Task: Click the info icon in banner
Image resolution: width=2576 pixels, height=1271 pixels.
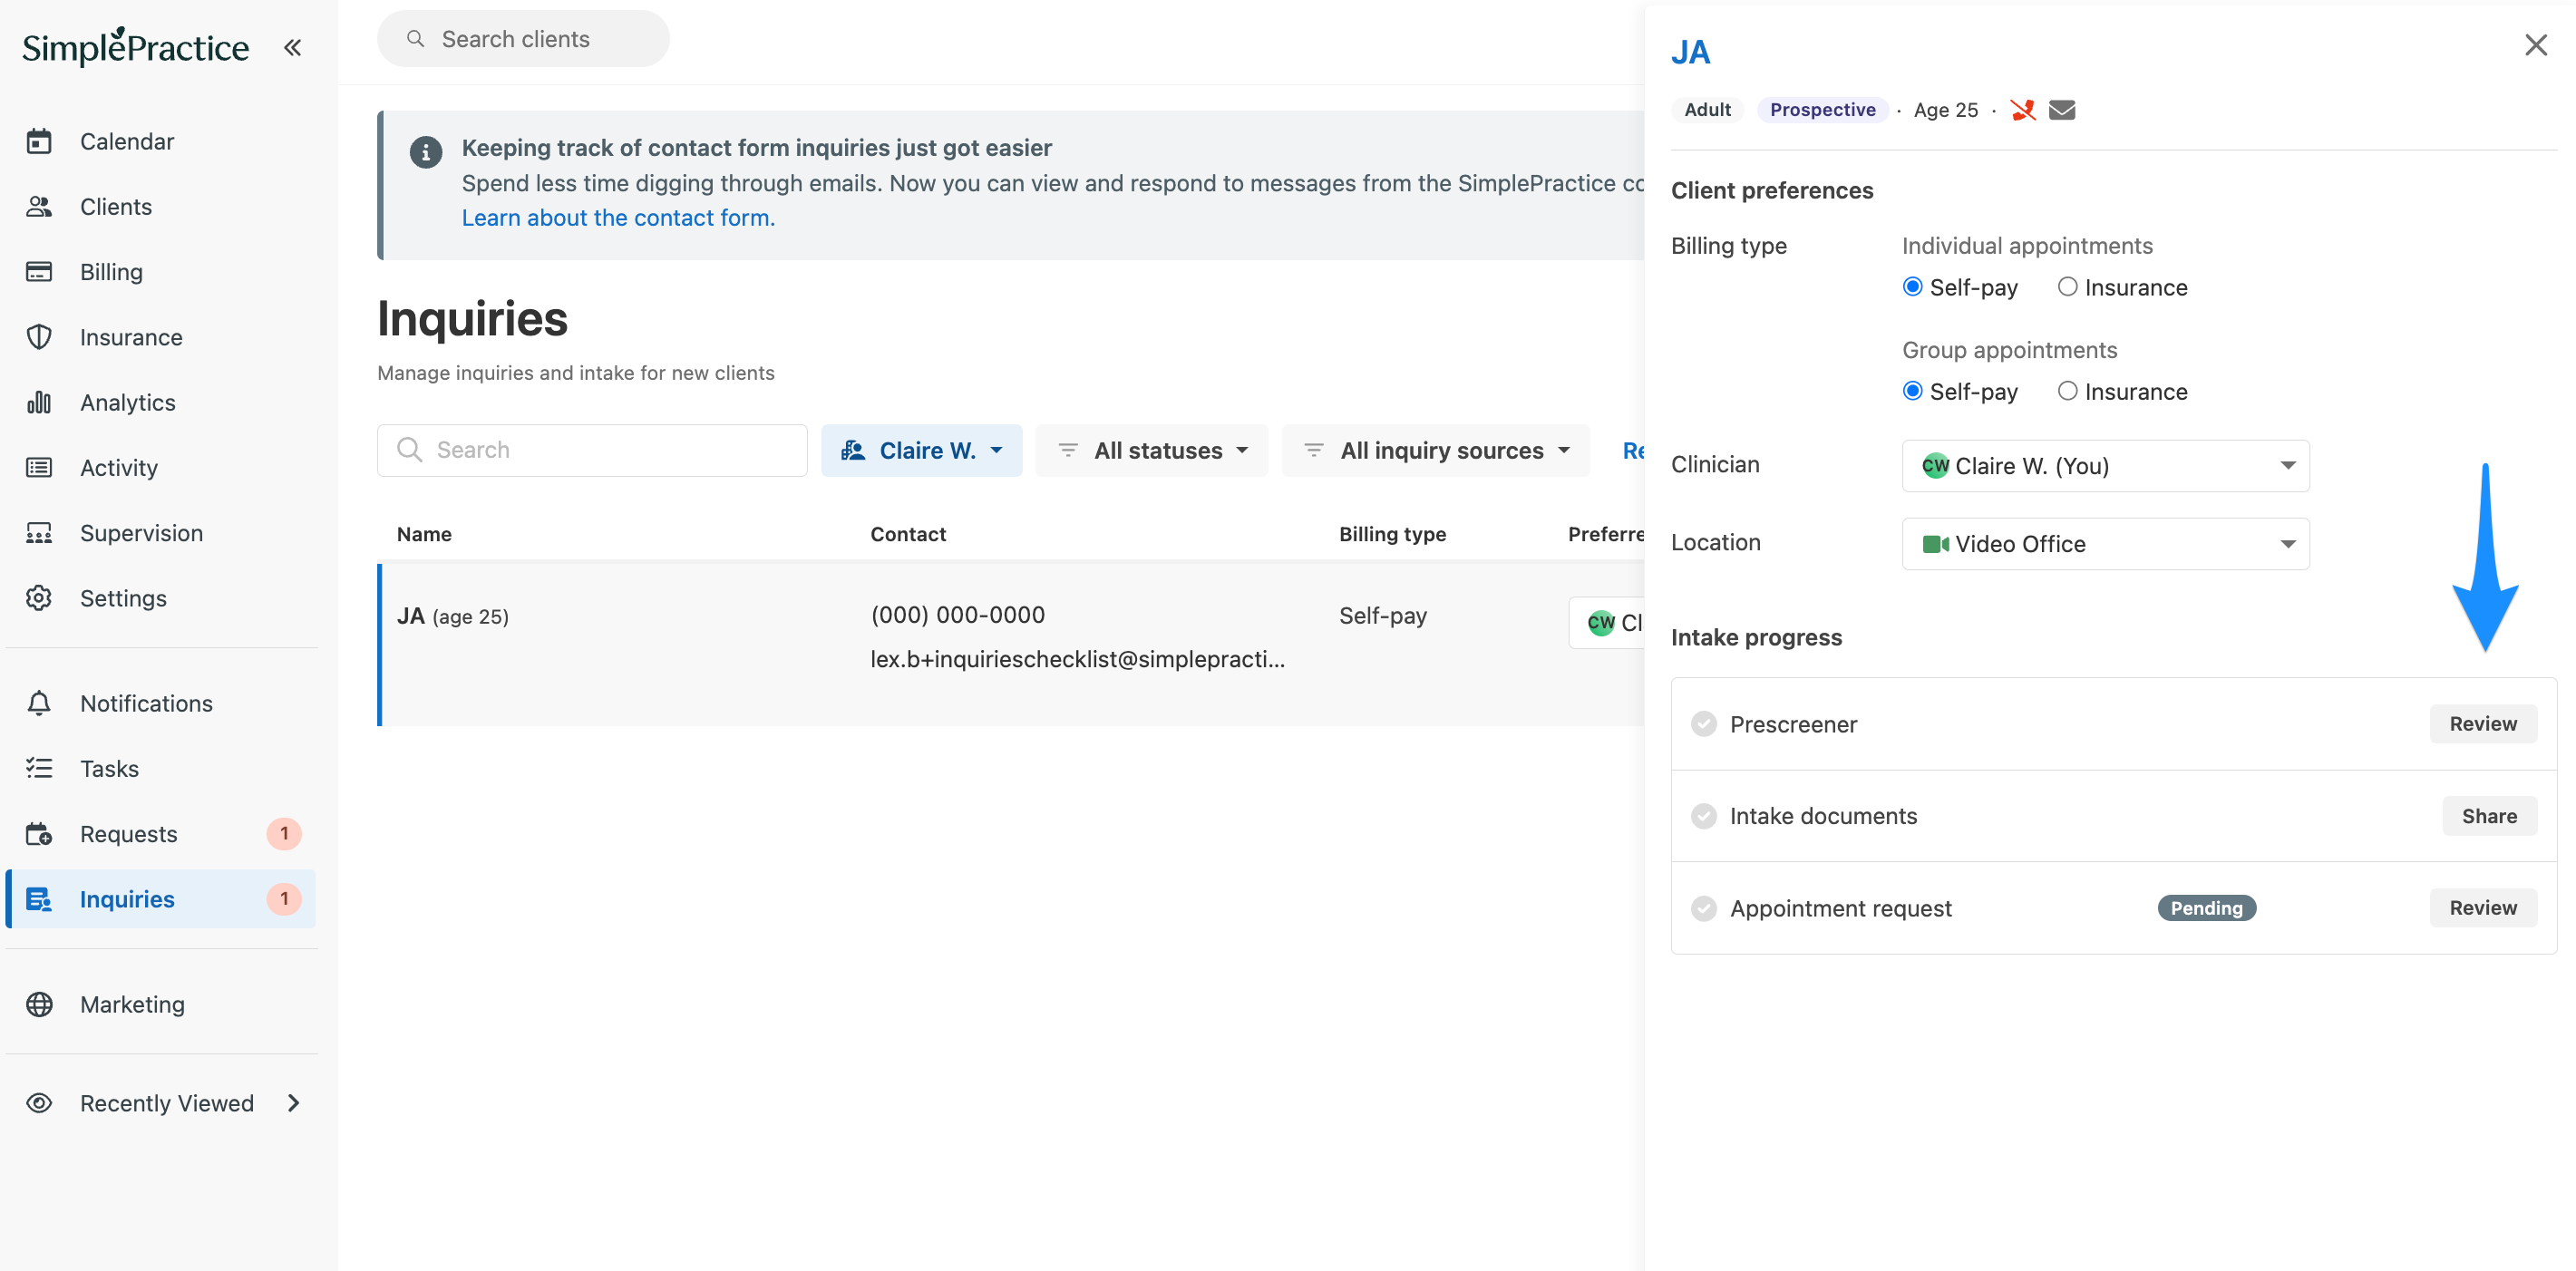Action: 426,151
